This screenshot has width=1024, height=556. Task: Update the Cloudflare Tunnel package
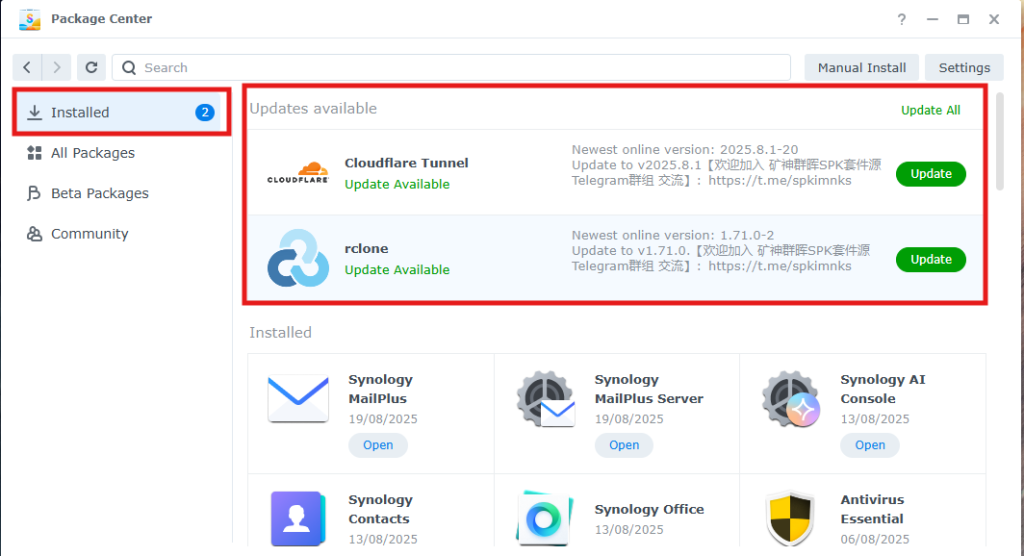click(x=931, y=174)
